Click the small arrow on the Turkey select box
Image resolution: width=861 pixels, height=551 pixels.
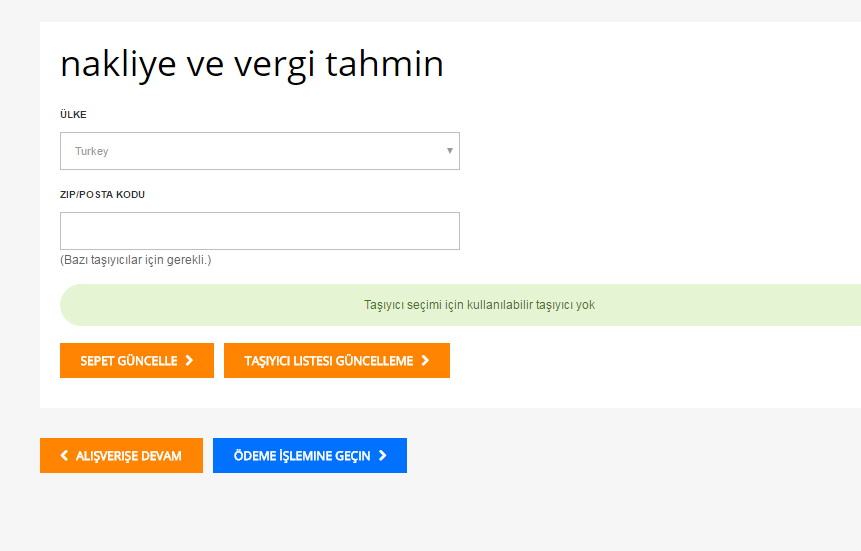pyautogui.click(x=450, y=151)
